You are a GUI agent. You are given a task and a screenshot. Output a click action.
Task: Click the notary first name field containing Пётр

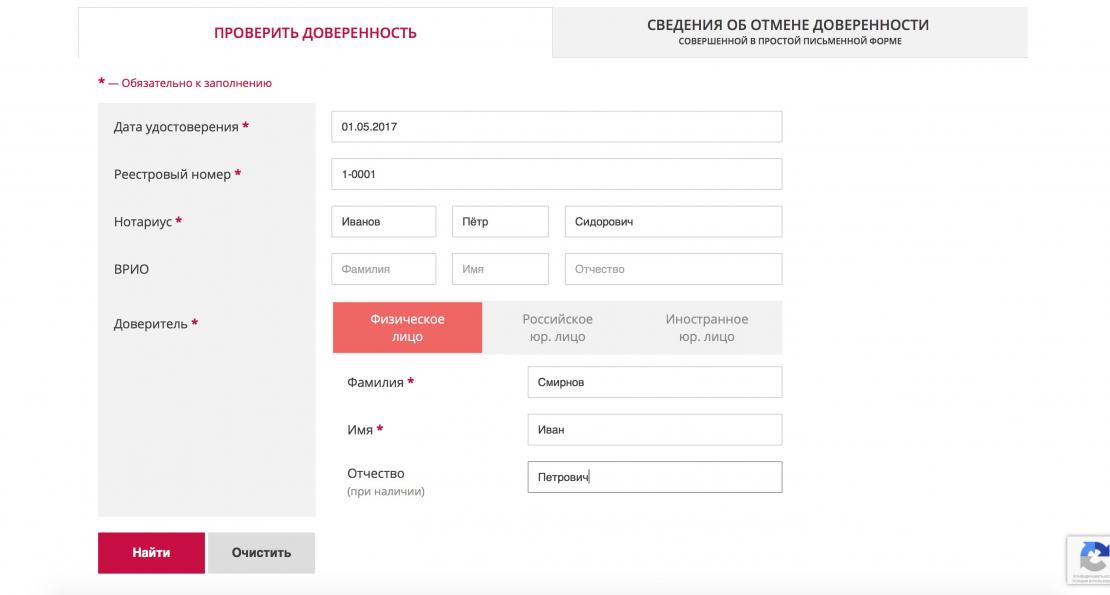[500, 221]
